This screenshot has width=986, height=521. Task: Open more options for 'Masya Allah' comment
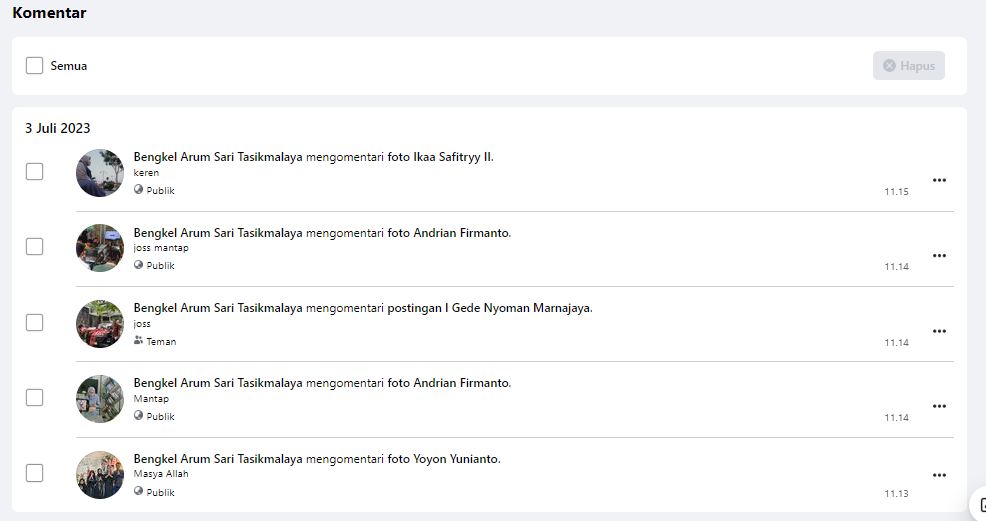939,475
